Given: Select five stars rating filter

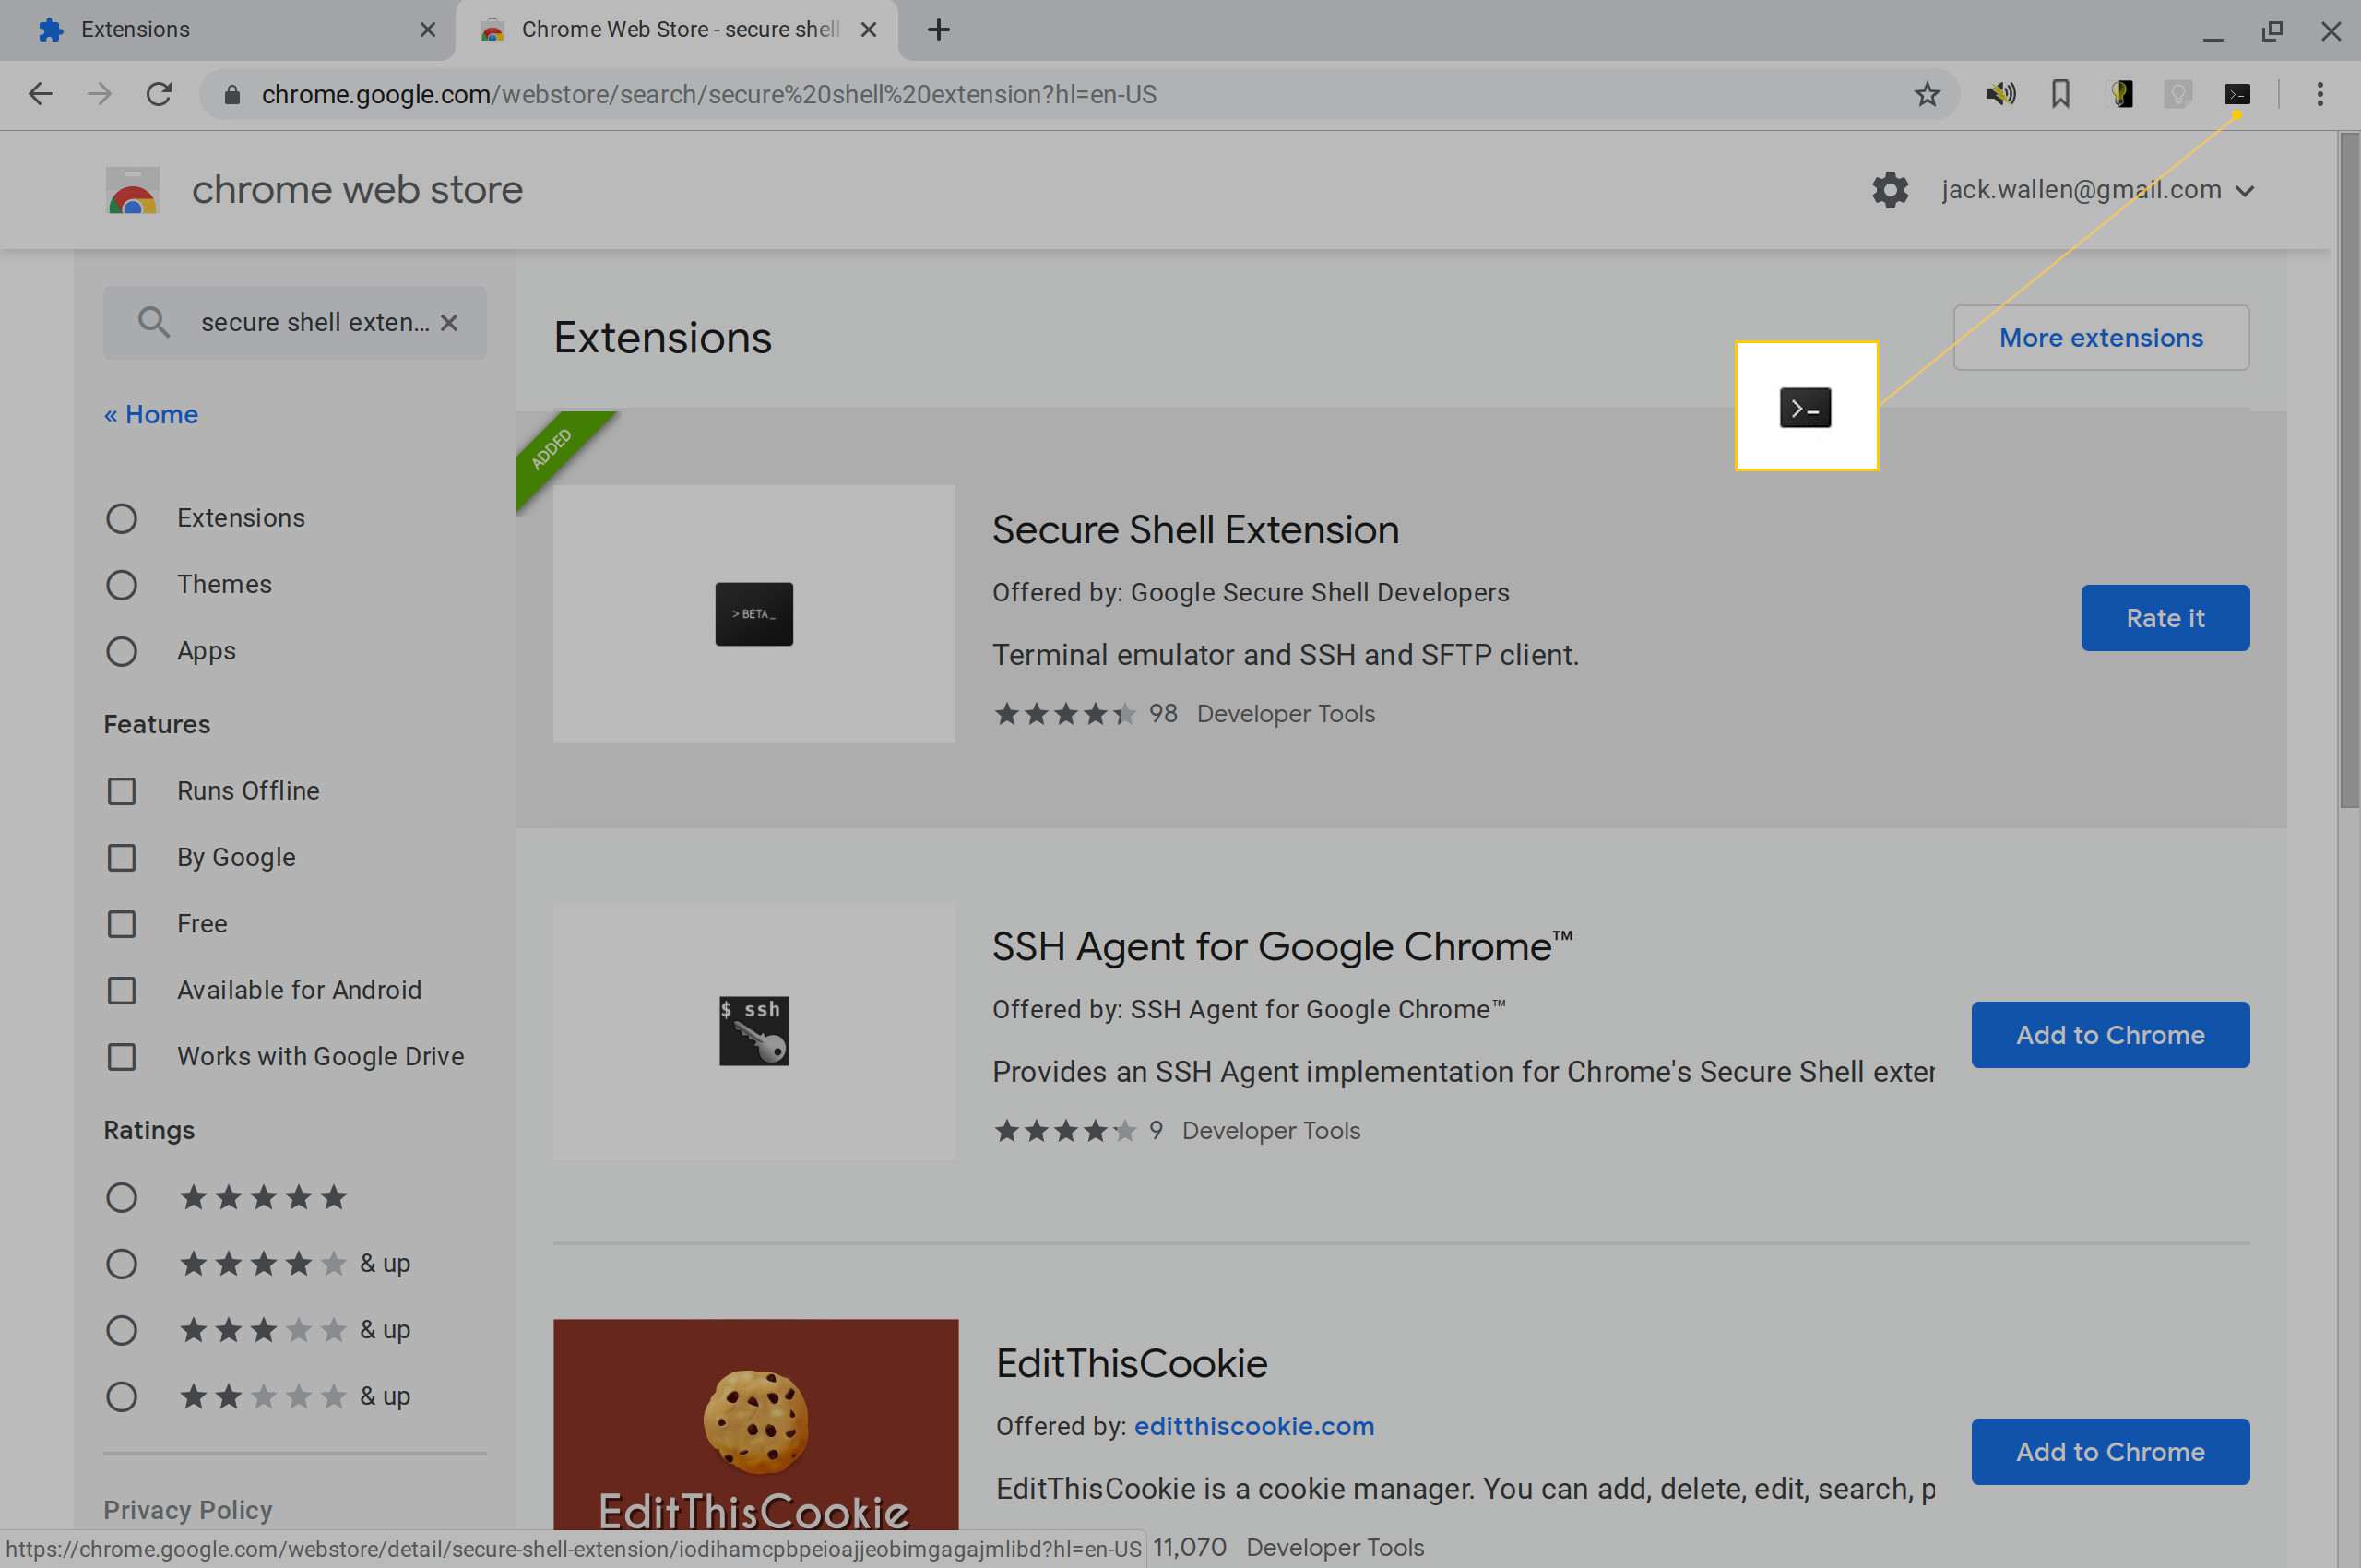Looking at the screenshot, I should (122, 1197).
